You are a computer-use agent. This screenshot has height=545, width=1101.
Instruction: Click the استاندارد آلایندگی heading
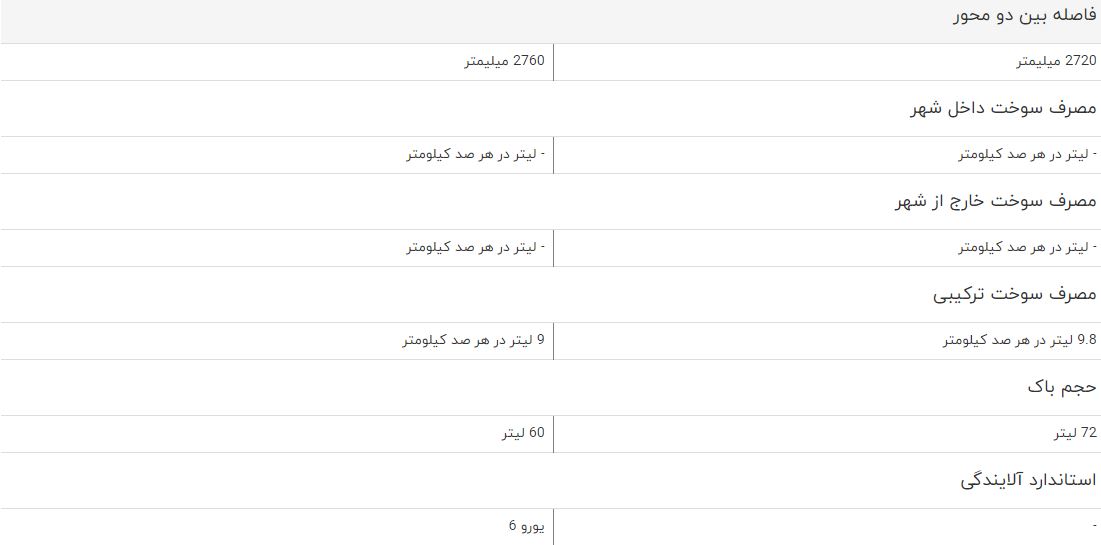(1028, 481)
